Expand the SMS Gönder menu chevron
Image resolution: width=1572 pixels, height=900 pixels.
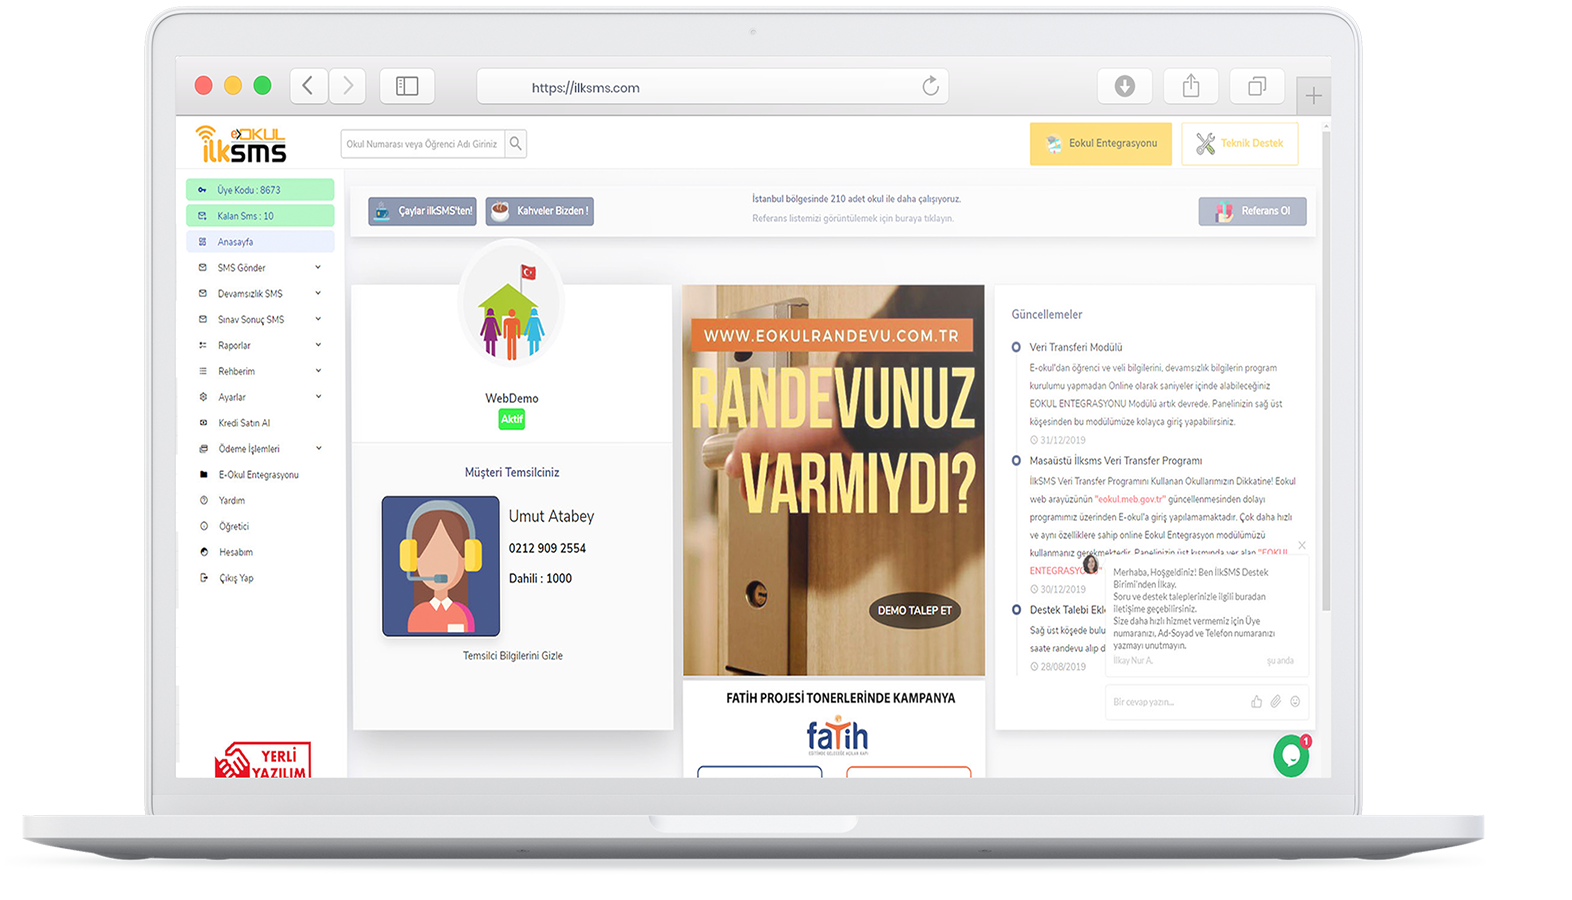pos(318,268)
